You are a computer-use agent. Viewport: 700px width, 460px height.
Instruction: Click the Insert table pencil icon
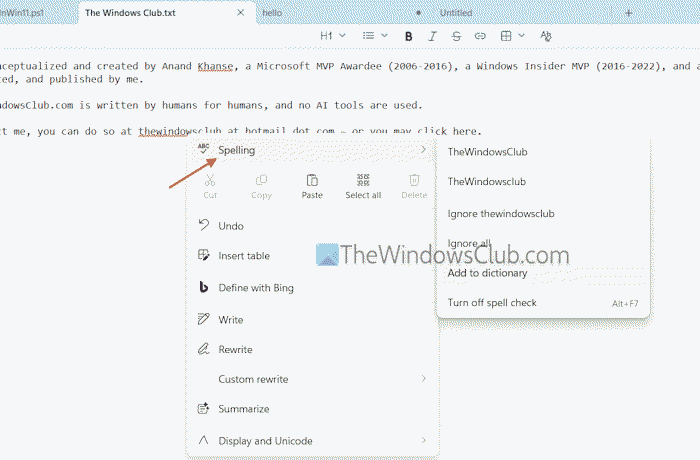(203, 255)
